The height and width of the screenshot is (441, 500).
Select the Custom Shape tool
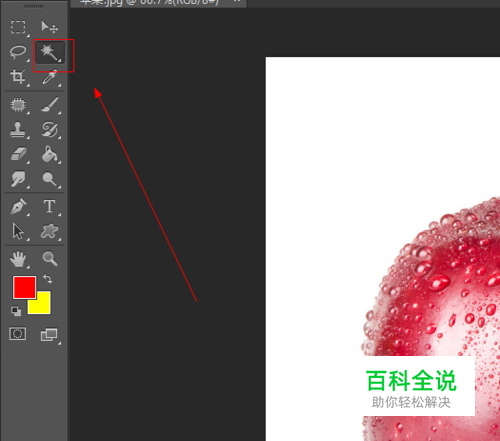[49, 231]
